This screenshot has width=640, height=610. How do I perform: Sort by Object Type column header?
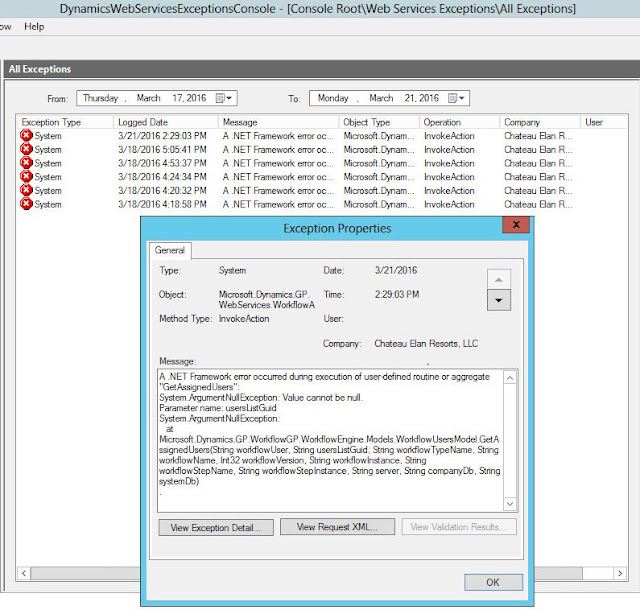pos(379,122)
